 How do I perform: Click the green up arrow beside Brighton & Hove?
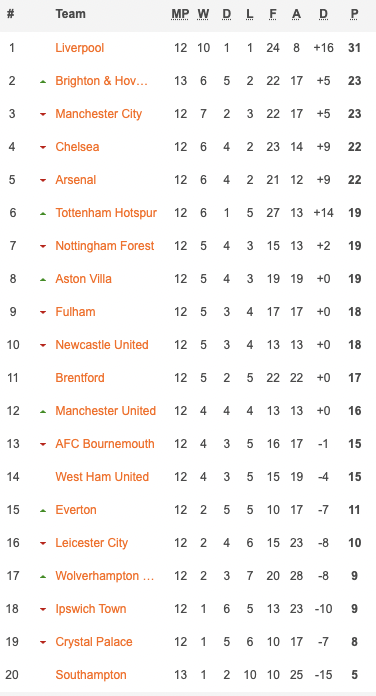tap(43, 82)
